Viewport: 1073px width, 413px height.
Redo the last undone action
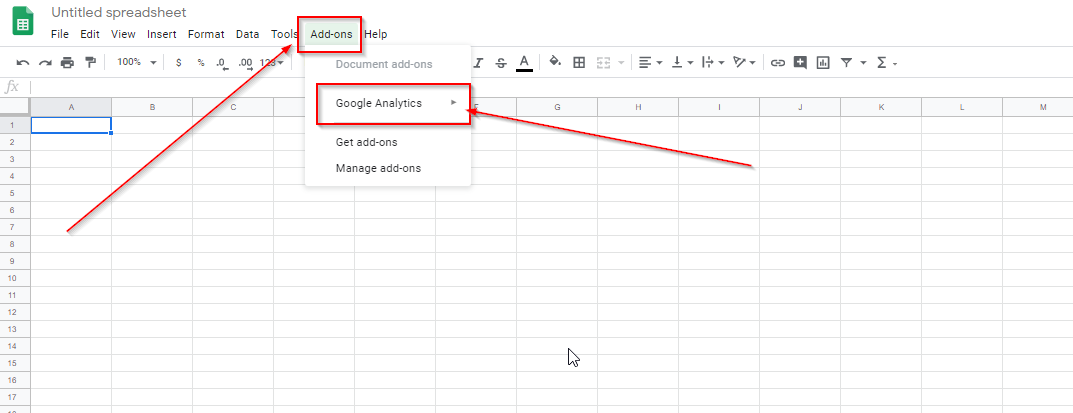(x=45, y=63)
